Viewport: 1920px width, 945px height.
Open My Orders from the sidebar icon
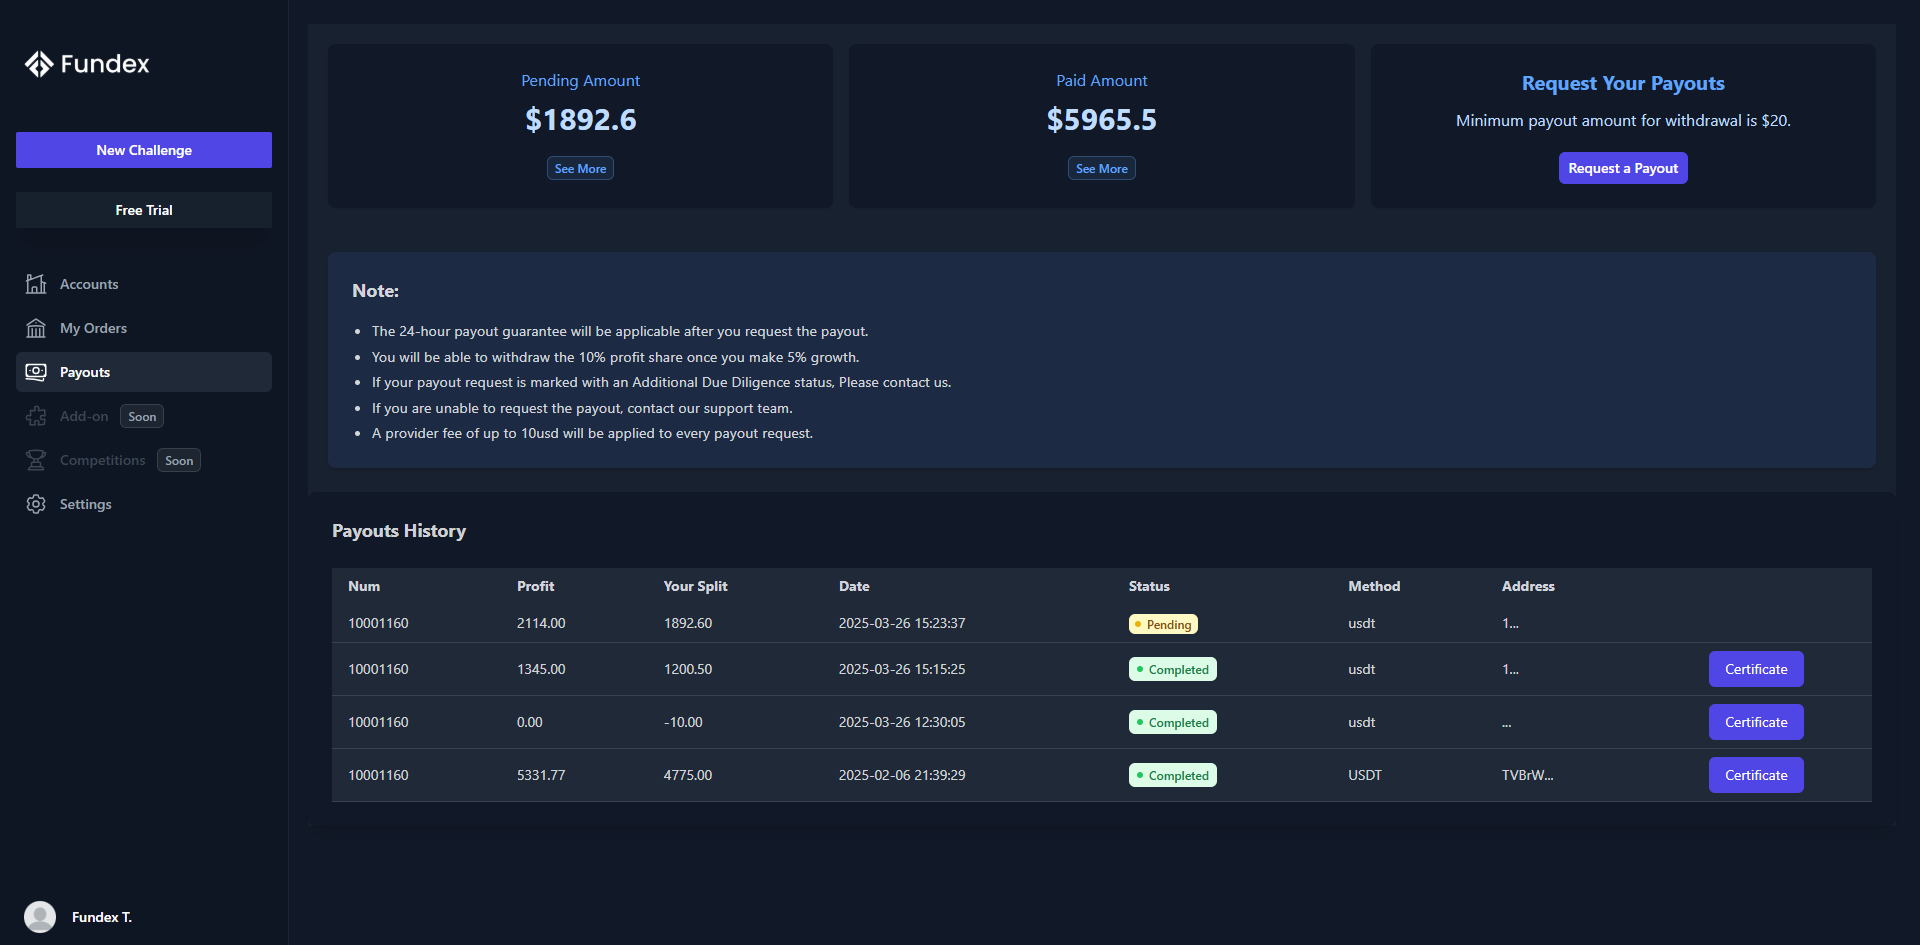coord(36,328)
